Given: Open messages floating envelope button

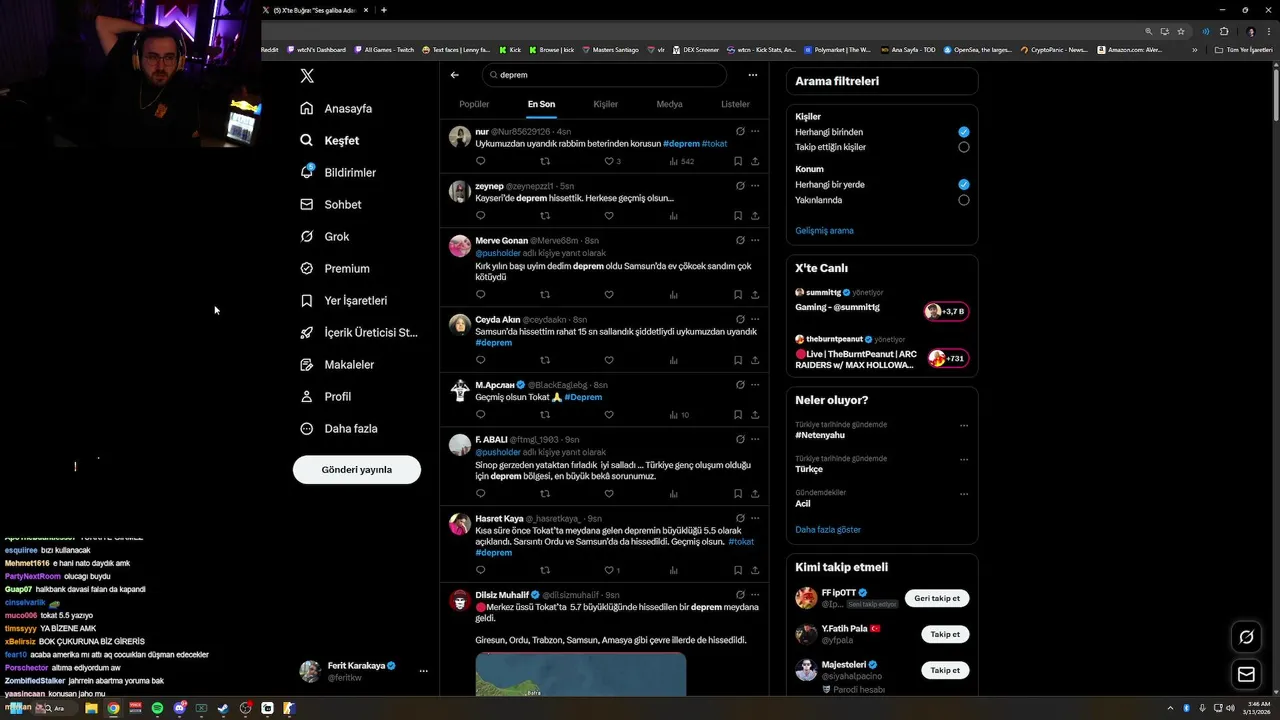Looking at the screenshot, I should point(1246,674).
